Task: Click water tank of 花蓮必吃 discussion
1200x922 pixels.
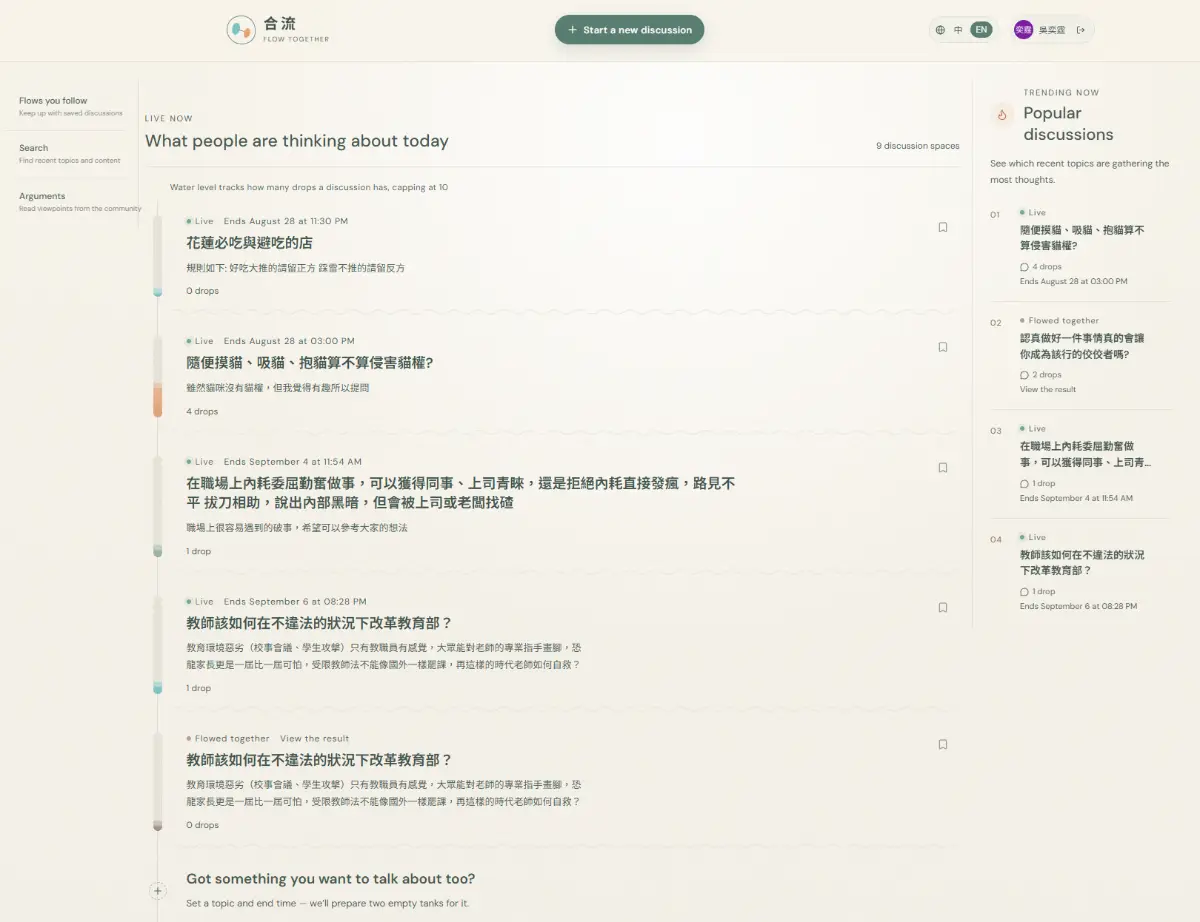Action: (157, 256)
